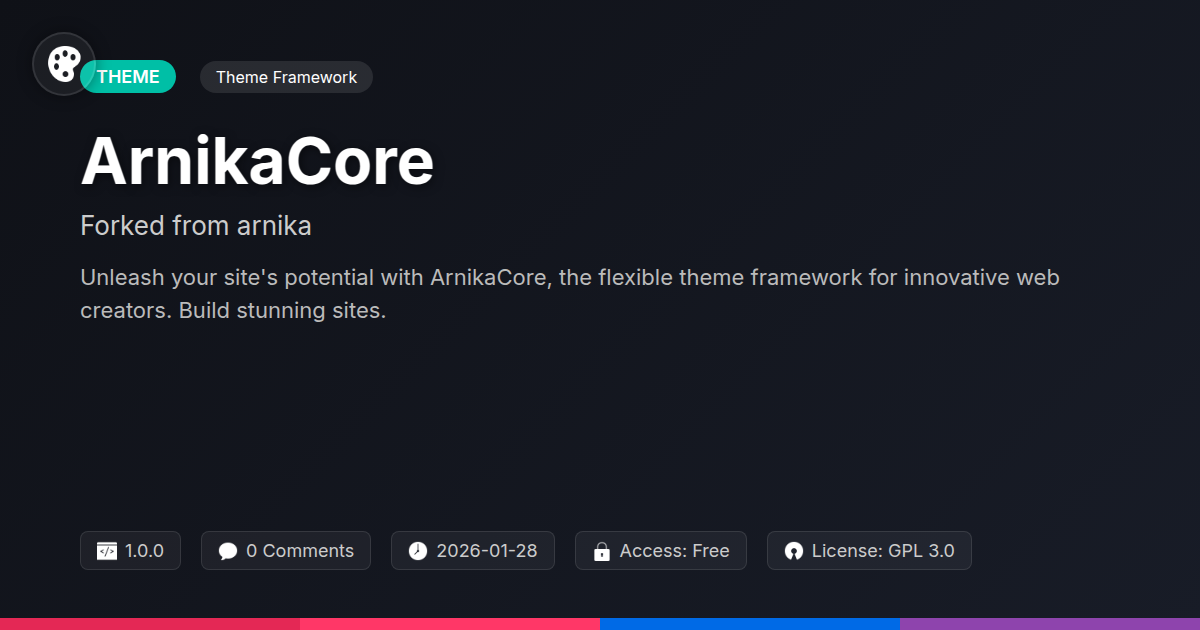This screenshot has width=1200, height=630.
Task: Open the Theme Framework category tag
Action: pos(286,77)
